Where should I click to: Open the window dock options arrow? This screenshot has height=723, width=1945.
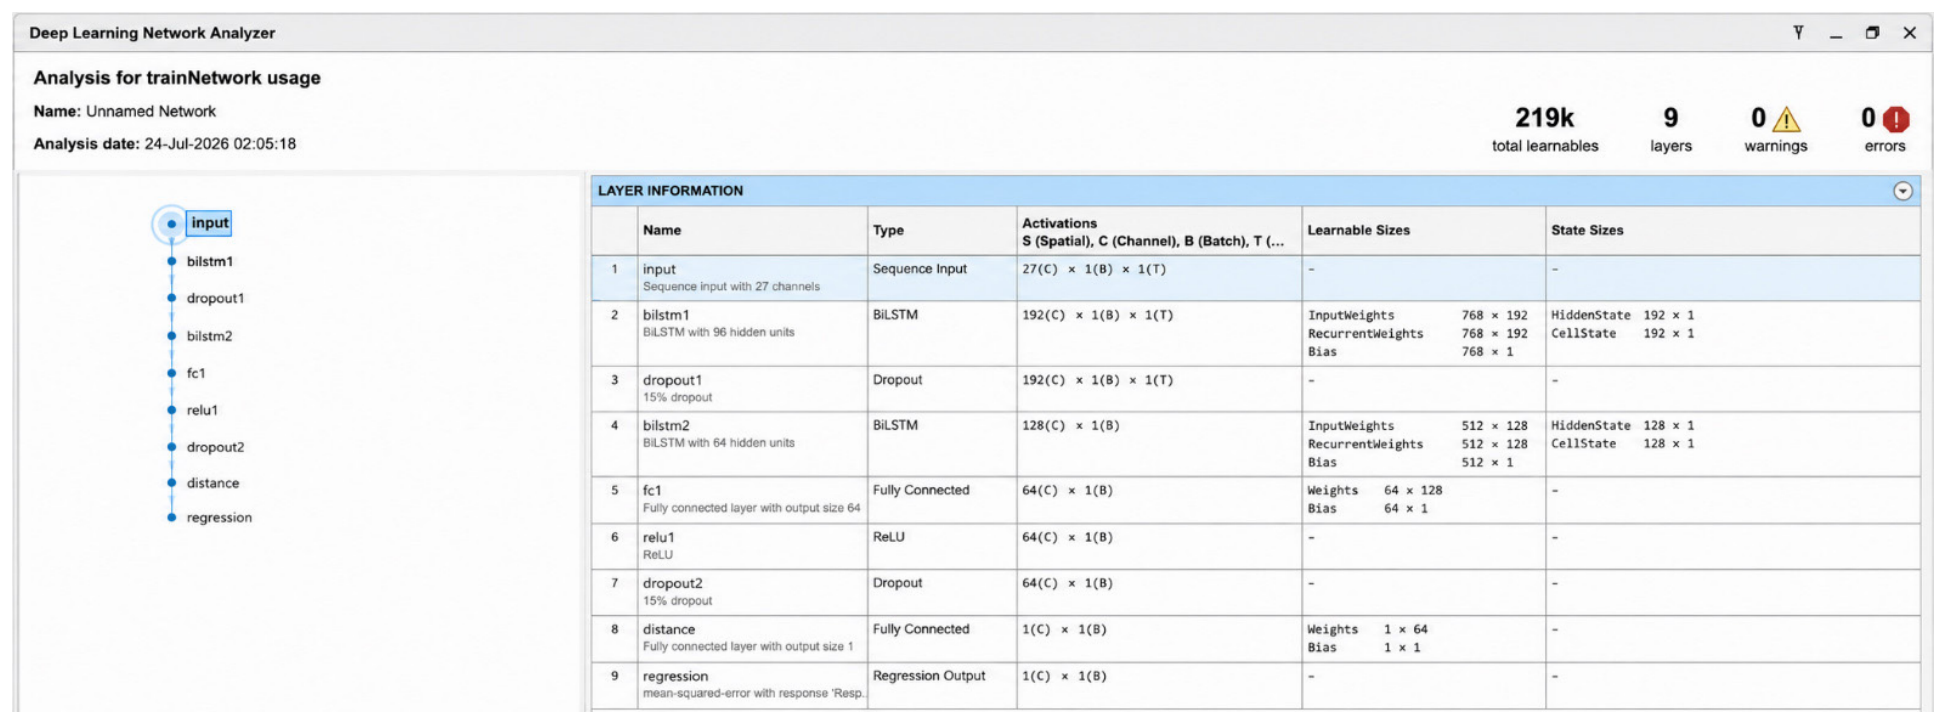pos(1798,33)
